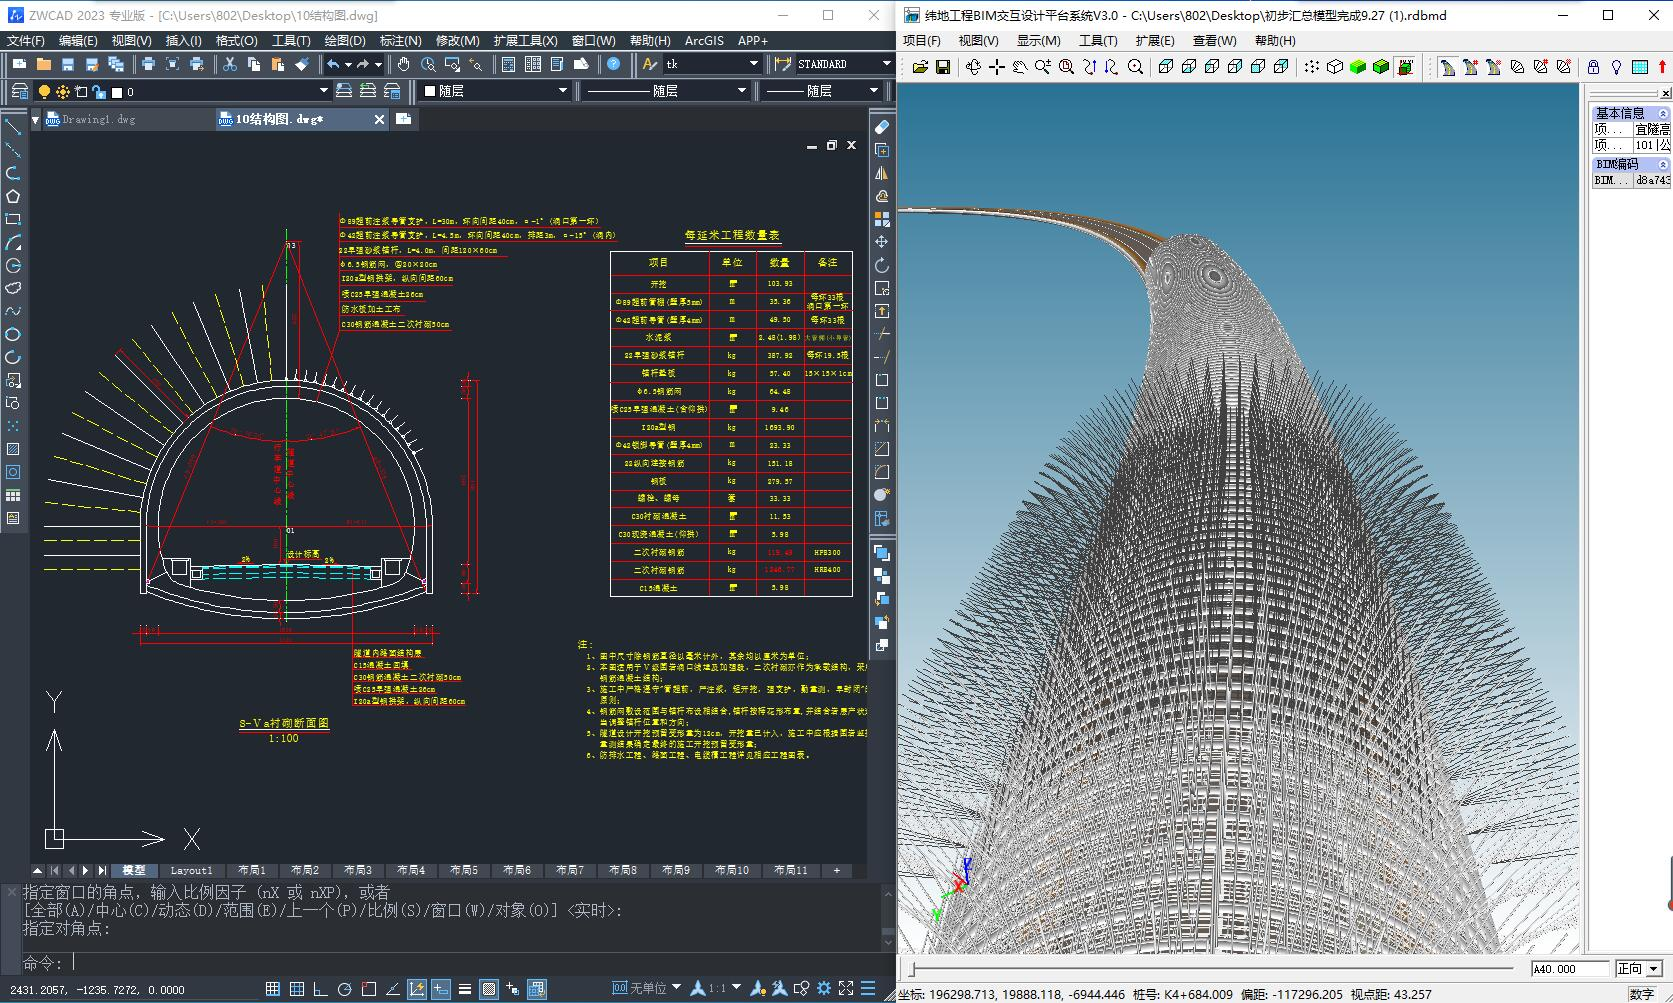The image size is (1673, 1003).
Task: Open the STANDARD dimension style dropdown
Action: (x=886, y=64)
